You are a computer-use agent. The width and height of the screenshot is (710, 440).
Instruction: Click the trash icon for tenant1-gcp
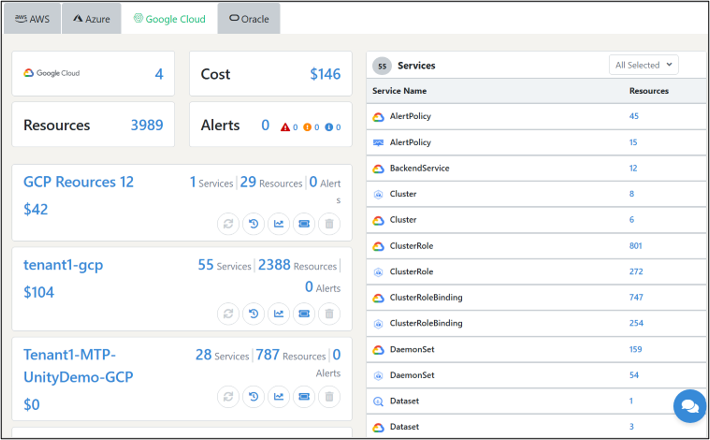(x=329, y=313)
